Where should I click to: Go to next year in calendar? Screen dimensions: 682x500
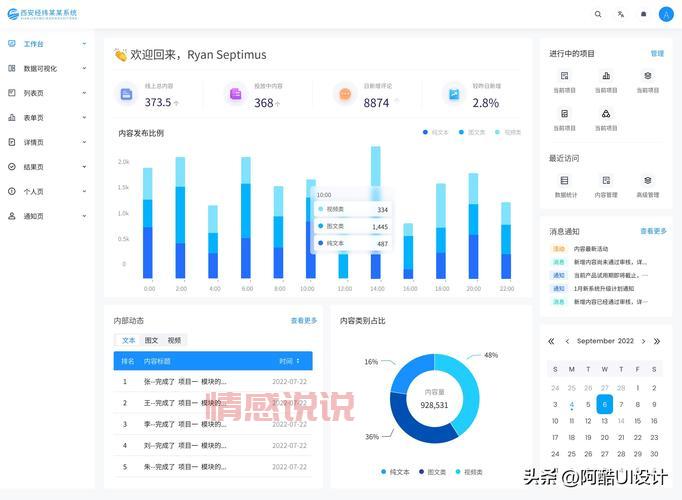[657, 341]
